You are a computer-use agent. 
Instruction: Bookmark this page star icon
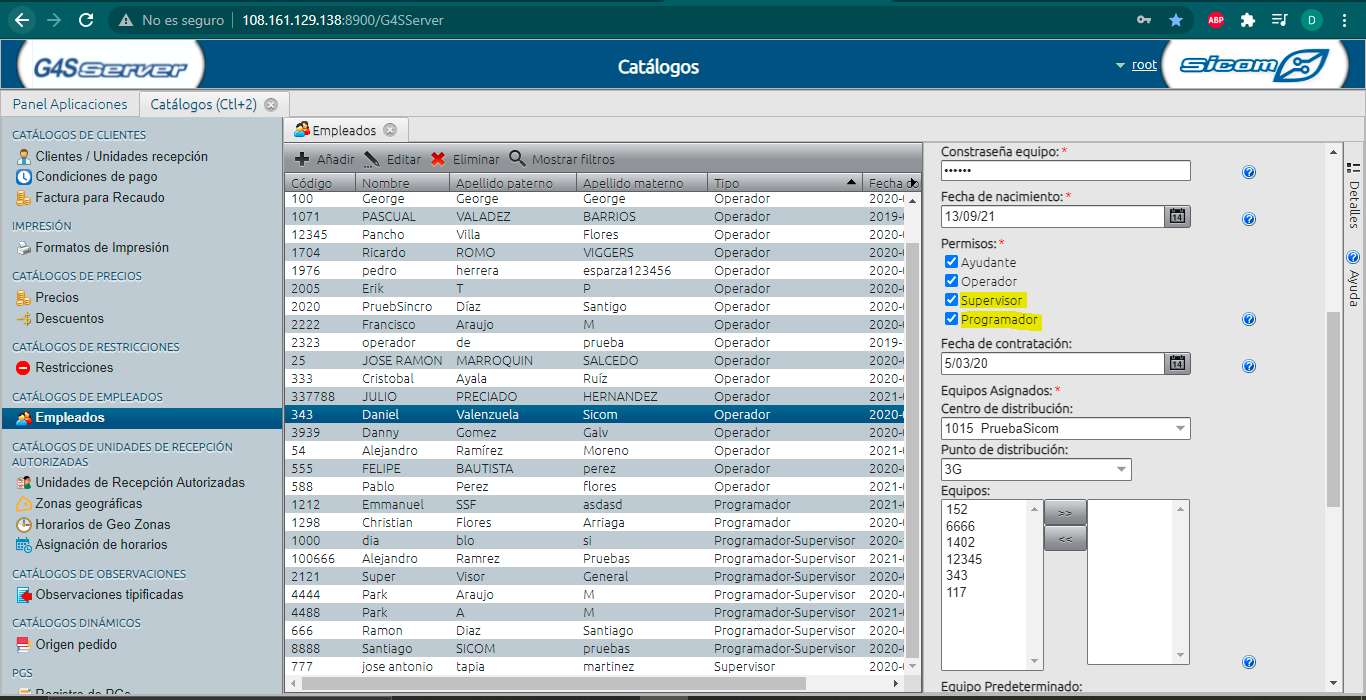tap(1176, 20)
